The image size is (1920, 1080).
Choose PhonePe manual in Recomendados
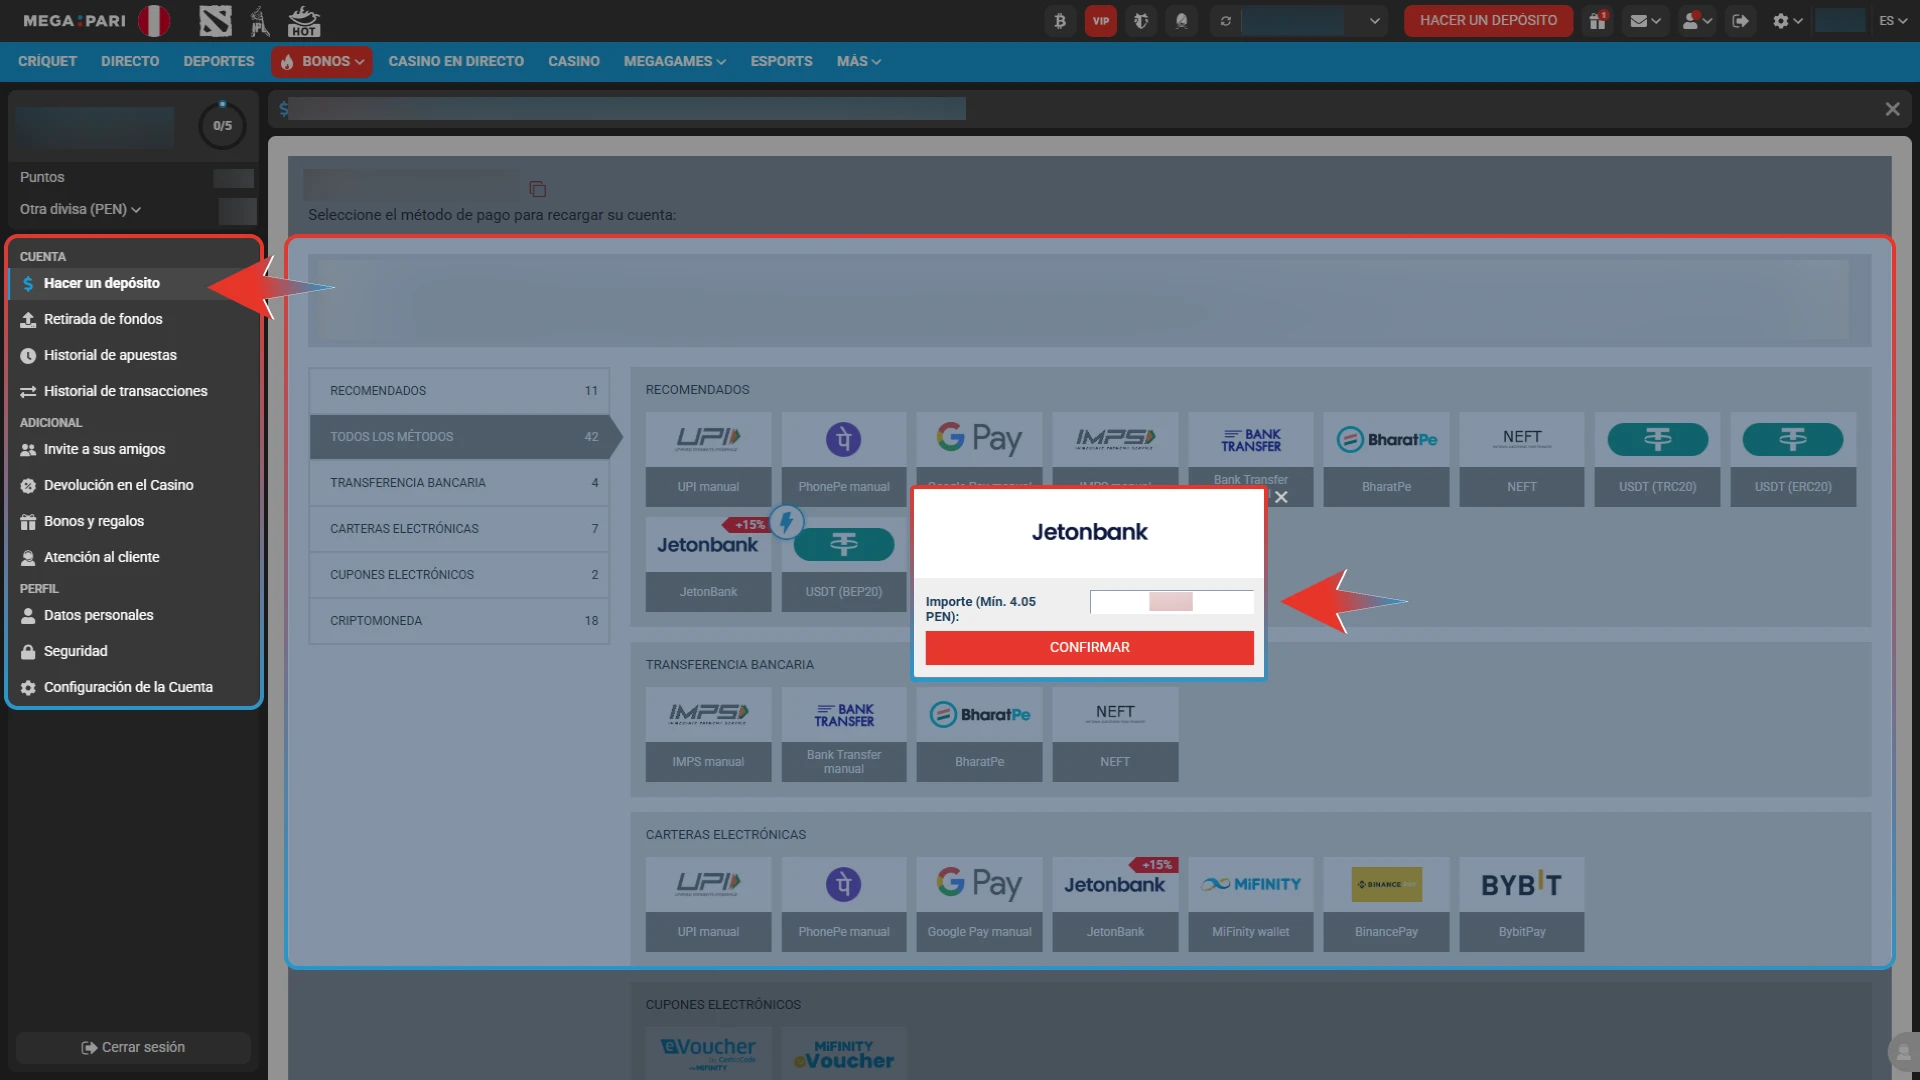(x=844, y=459)
